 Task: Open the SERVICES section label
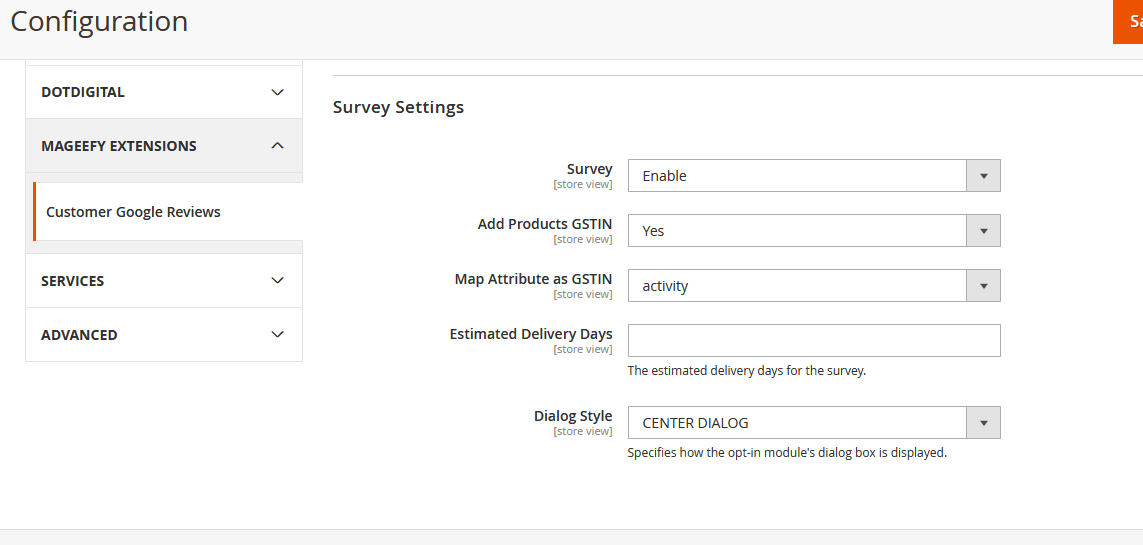pyautogui.click(x=73, y=281)
